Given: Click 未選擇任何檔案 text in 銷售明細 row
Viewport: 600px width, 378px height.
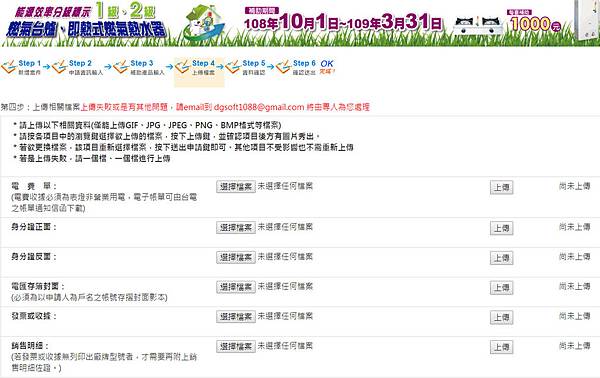Looking at the screenshot, I should pyautogui.click(x=285, y=346).
